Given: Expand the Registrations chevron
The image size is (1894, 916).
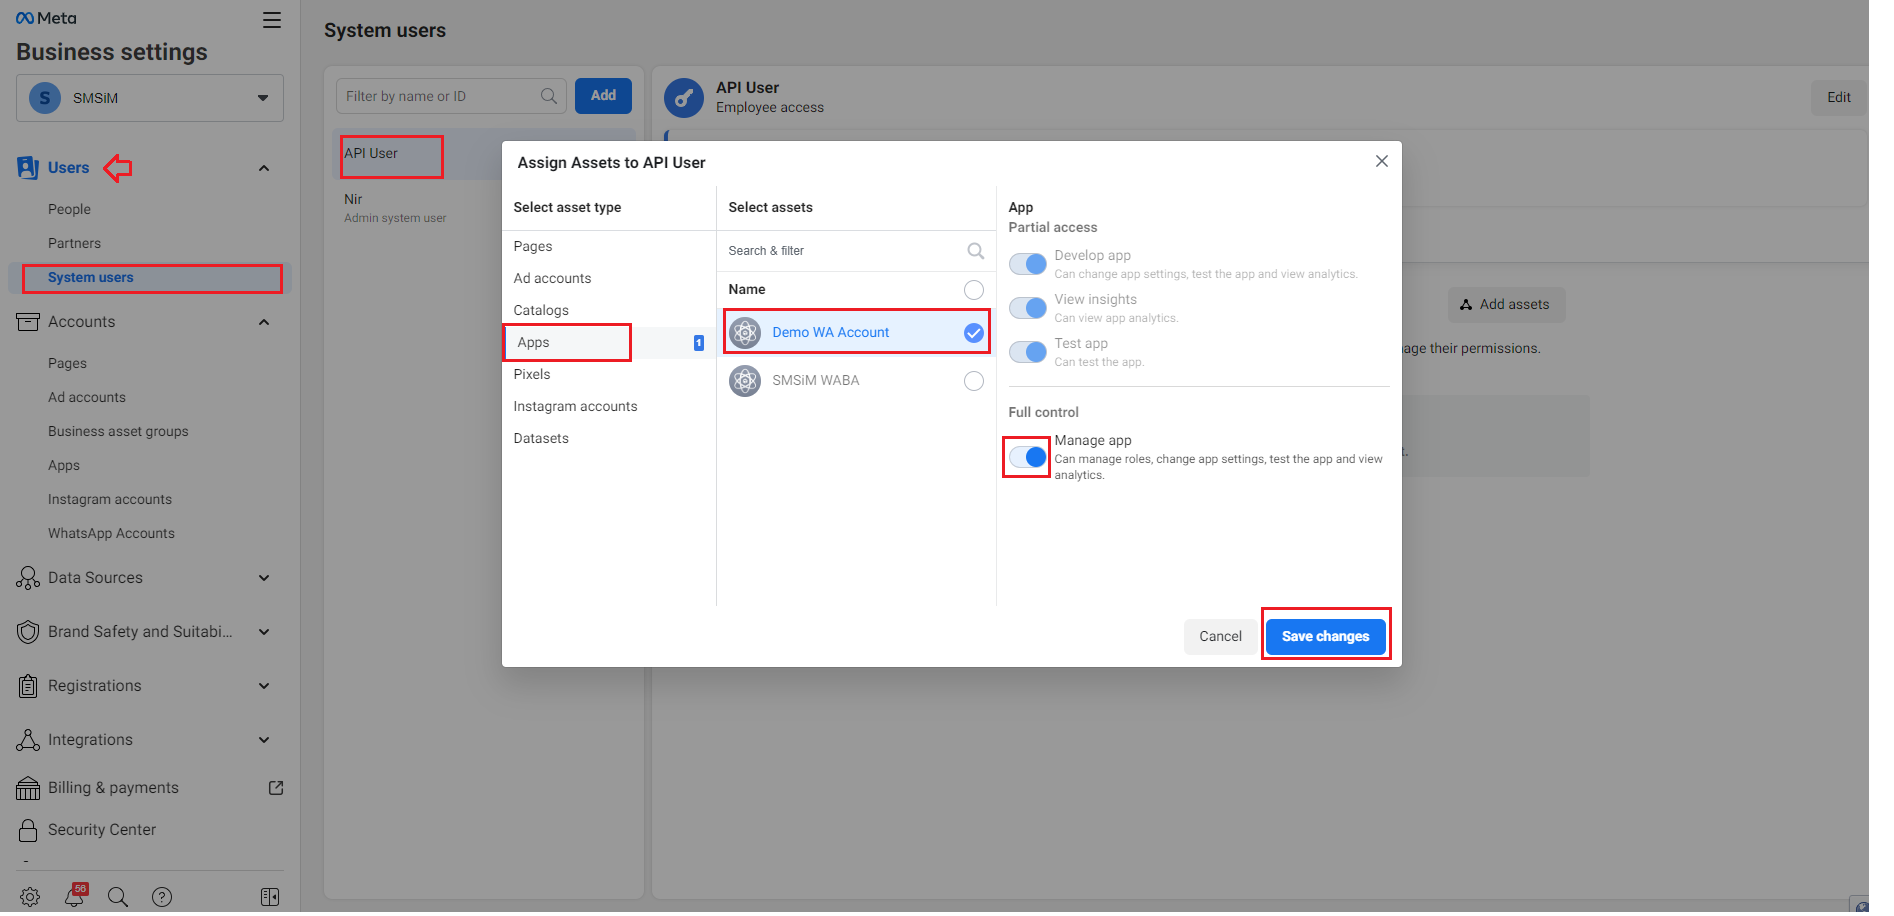Looking at the screenshot, I should click(264, 686).
